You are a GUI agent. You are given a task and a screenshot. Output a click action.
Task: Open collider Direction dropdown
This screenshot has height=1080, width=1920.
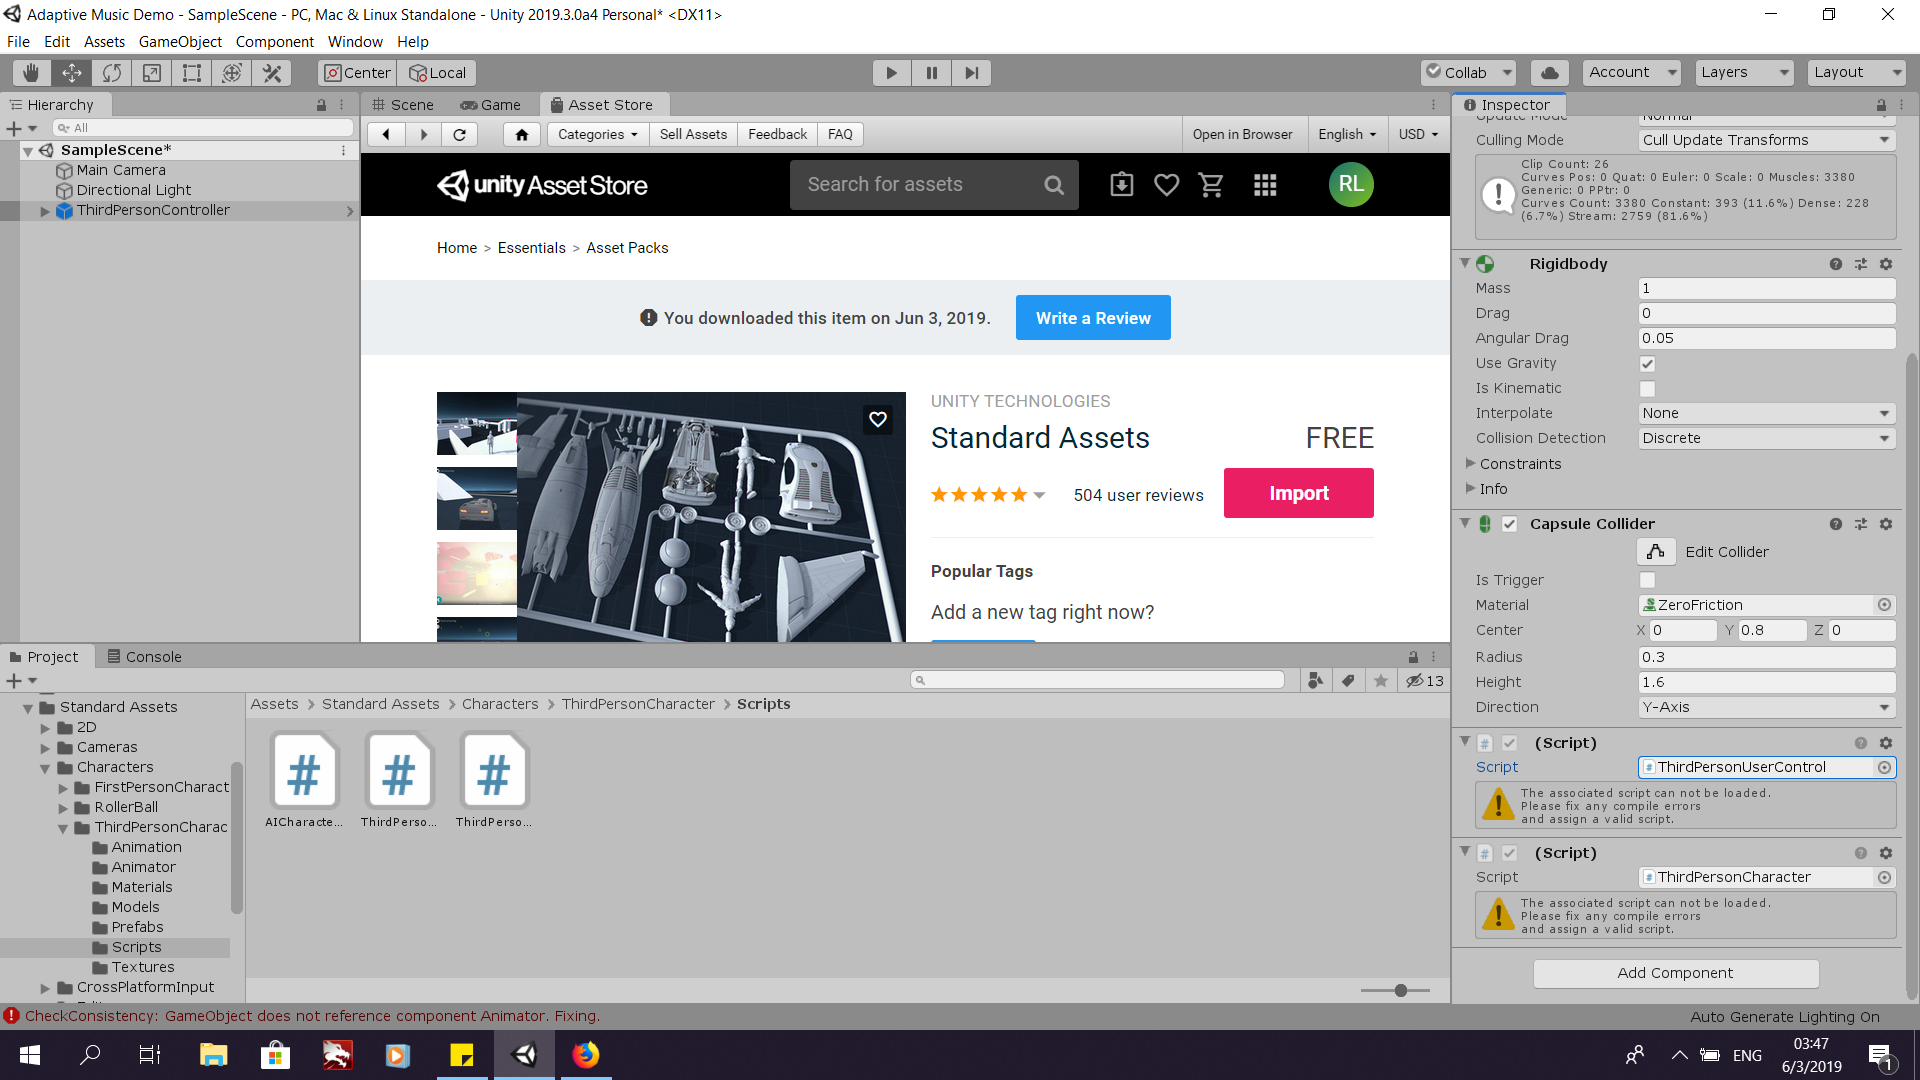1767,707
